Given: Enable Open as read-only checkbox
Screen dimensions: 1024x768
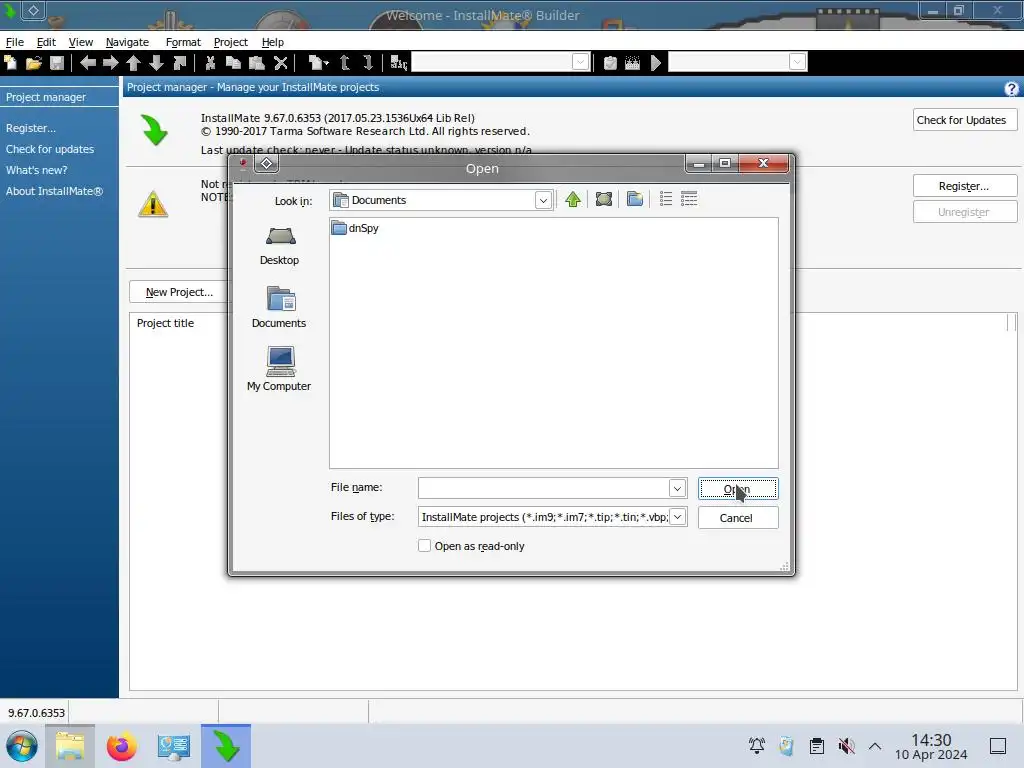Looking at the screenshot, I should 424,546.
